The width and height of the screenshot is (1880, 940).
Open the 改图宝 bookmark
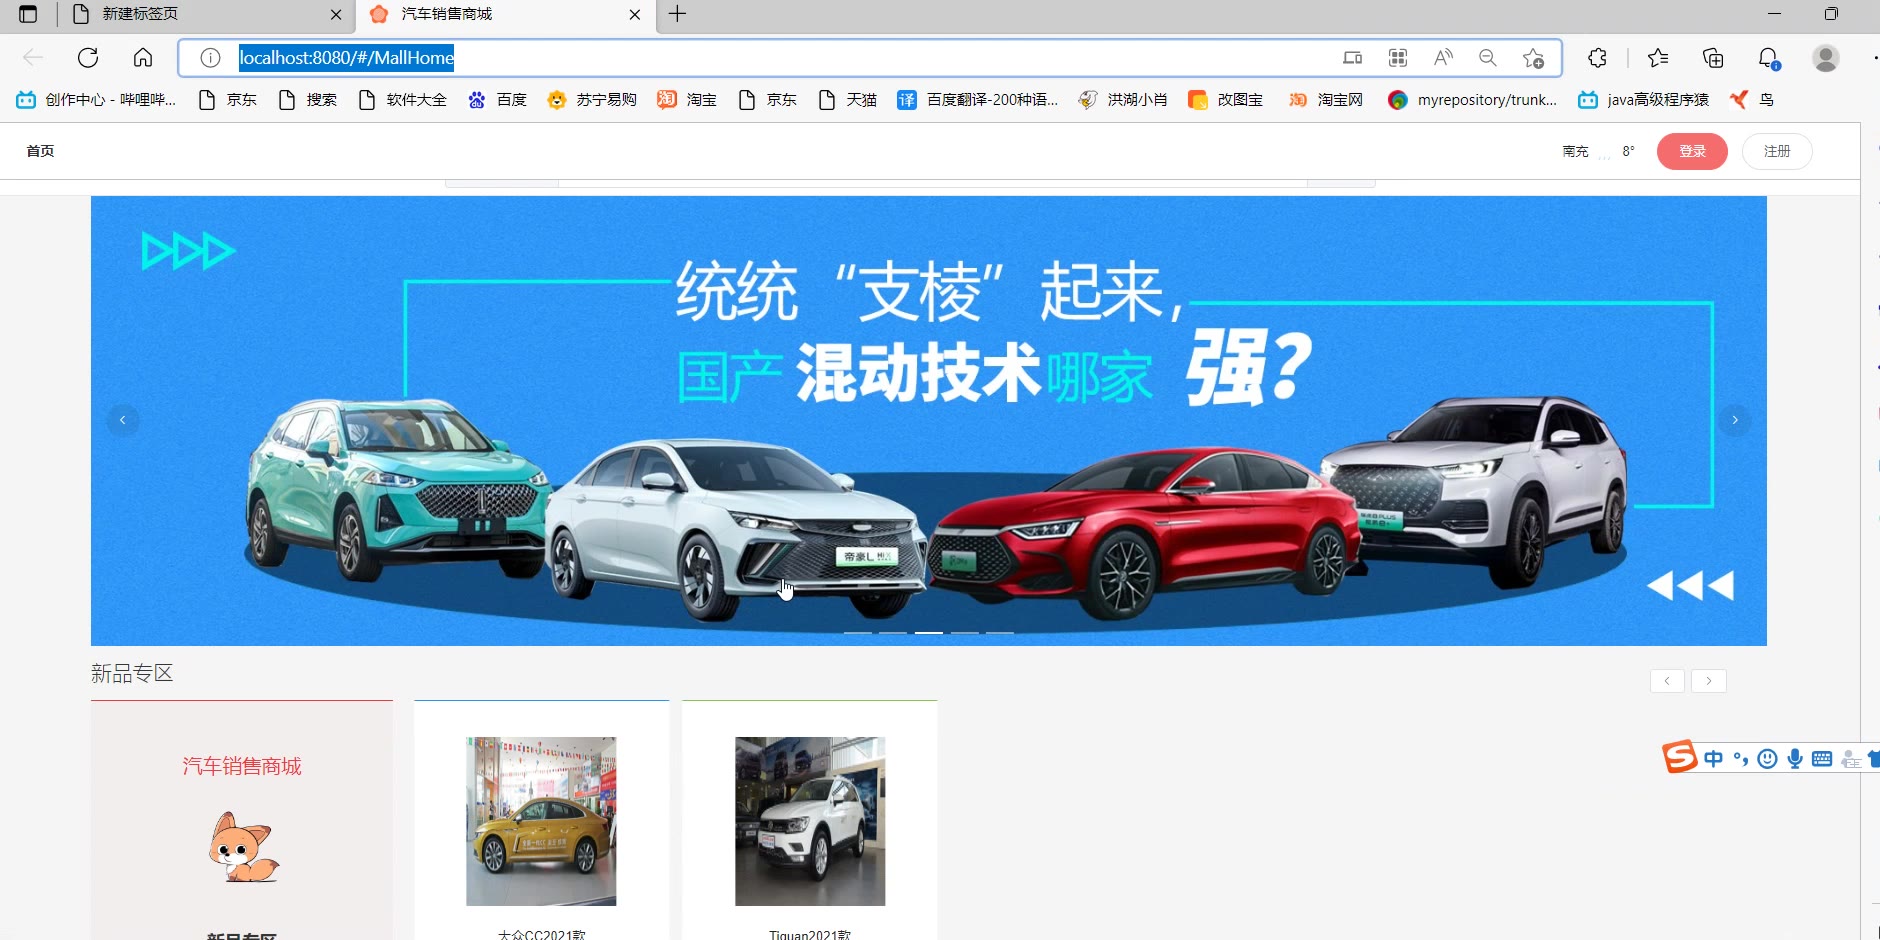pos(1226,100)
